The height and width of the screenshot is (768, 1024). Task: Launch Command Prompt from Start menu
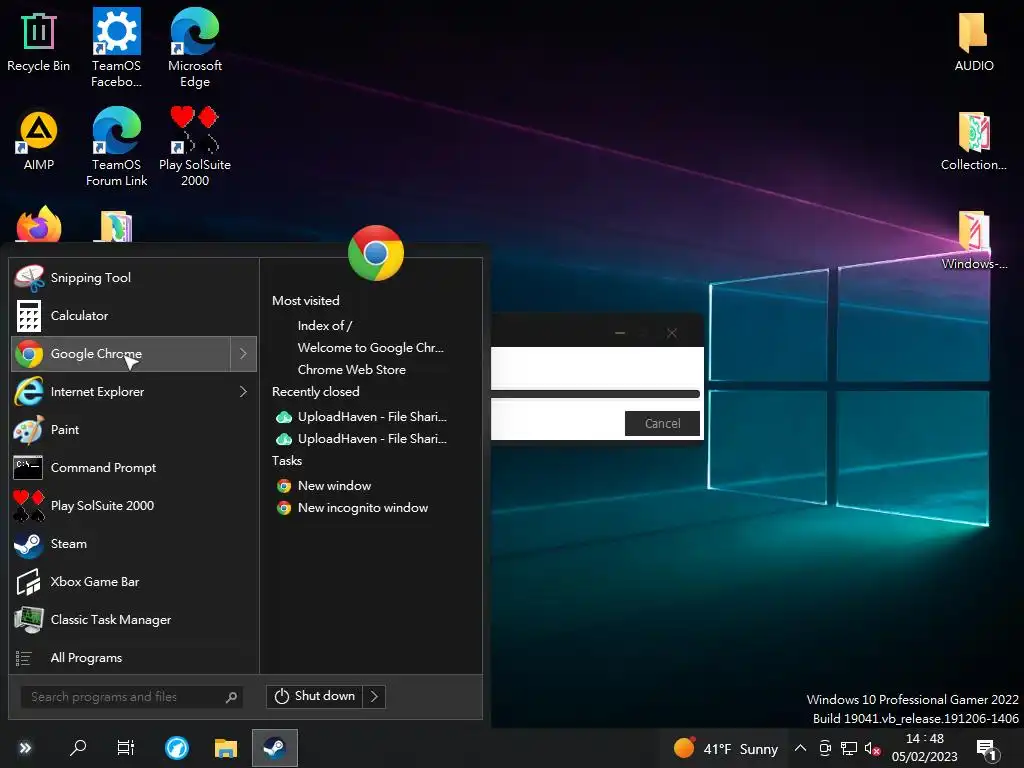click(134, 468)
